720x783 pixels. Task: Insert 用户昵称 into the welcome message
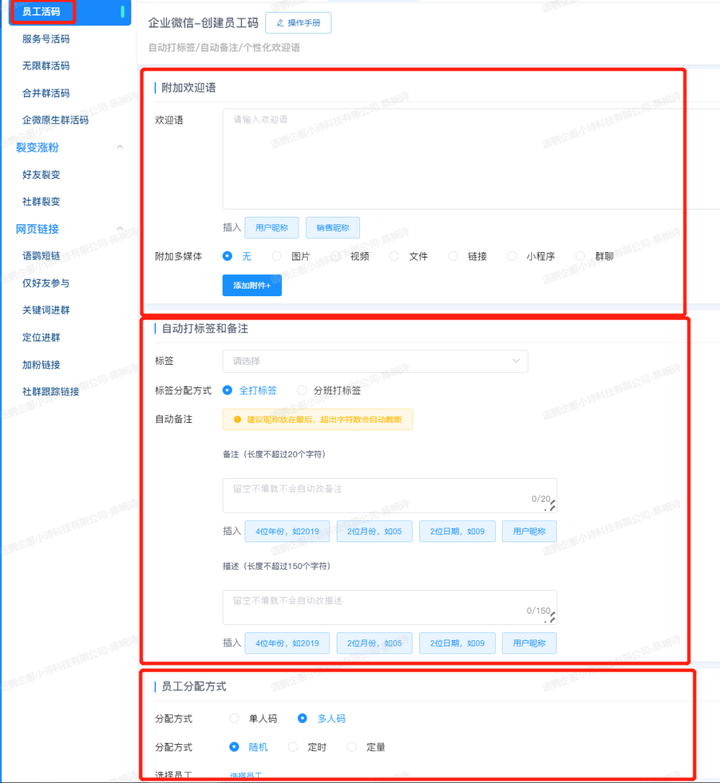(x=271, y=227)
